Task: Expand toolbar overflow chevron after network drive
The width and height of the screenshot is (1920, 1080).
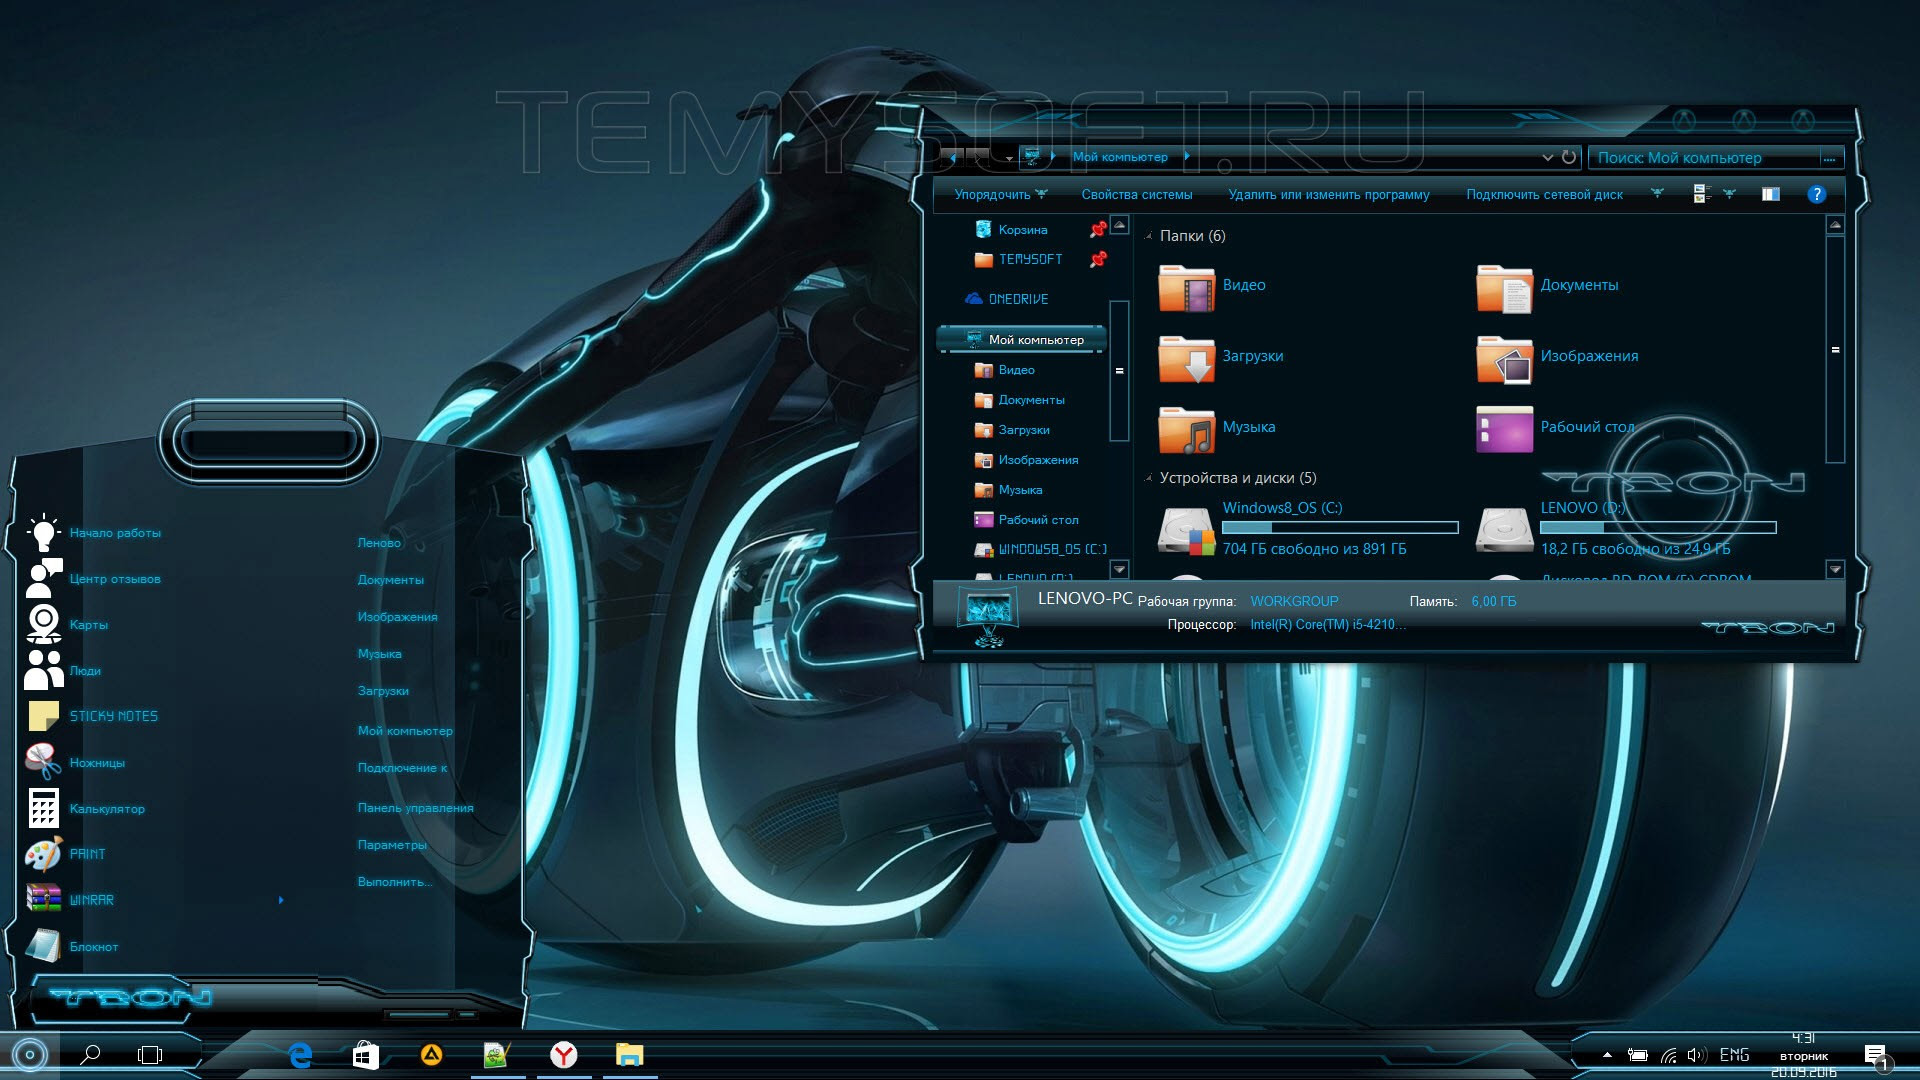Action: pos(1657,194)
